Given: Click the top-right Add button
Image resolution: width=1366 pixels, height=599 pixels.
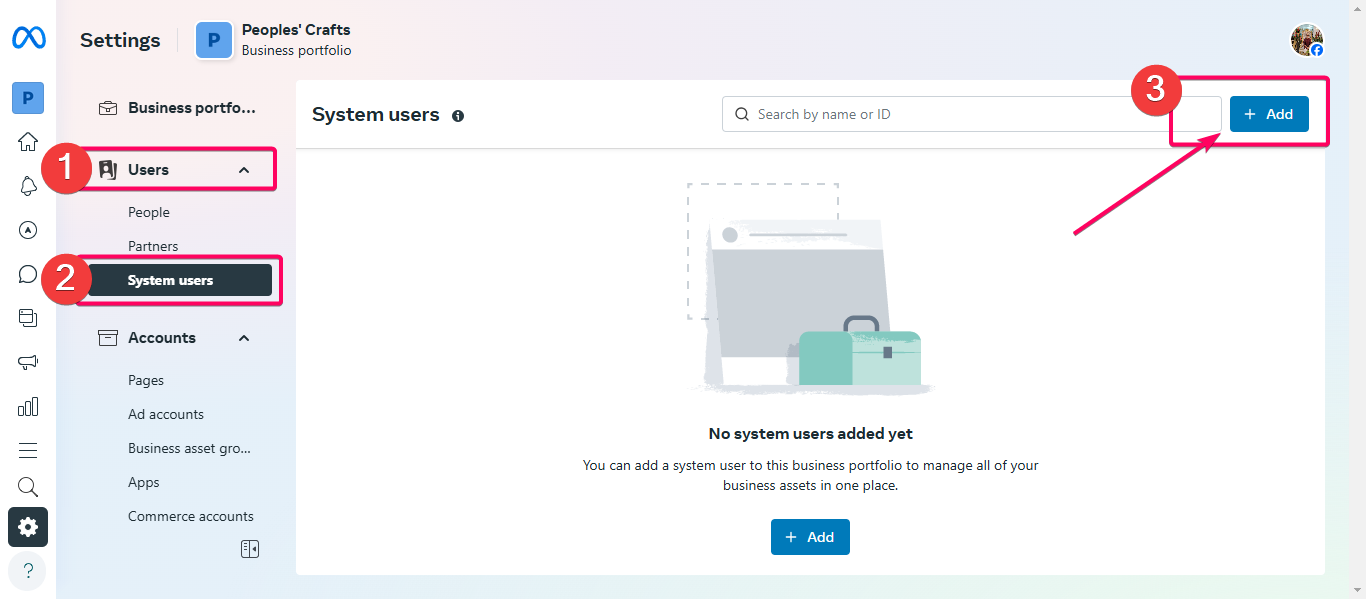Looking at the screenshot, I should [x=1269, y=114].
